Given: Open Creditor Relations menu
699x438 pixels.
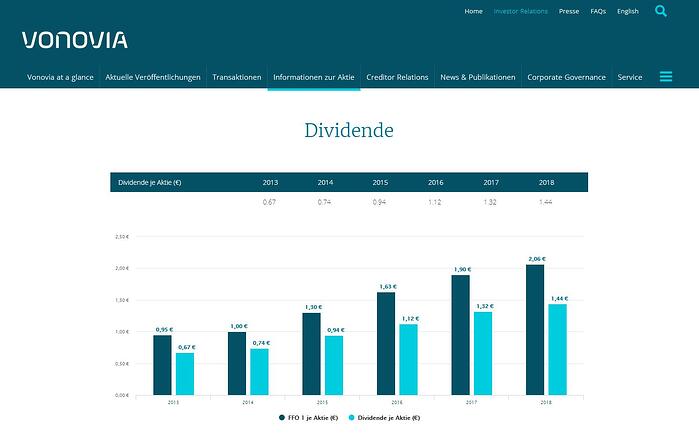Looking at the screenshot, I should coord(397,77).
